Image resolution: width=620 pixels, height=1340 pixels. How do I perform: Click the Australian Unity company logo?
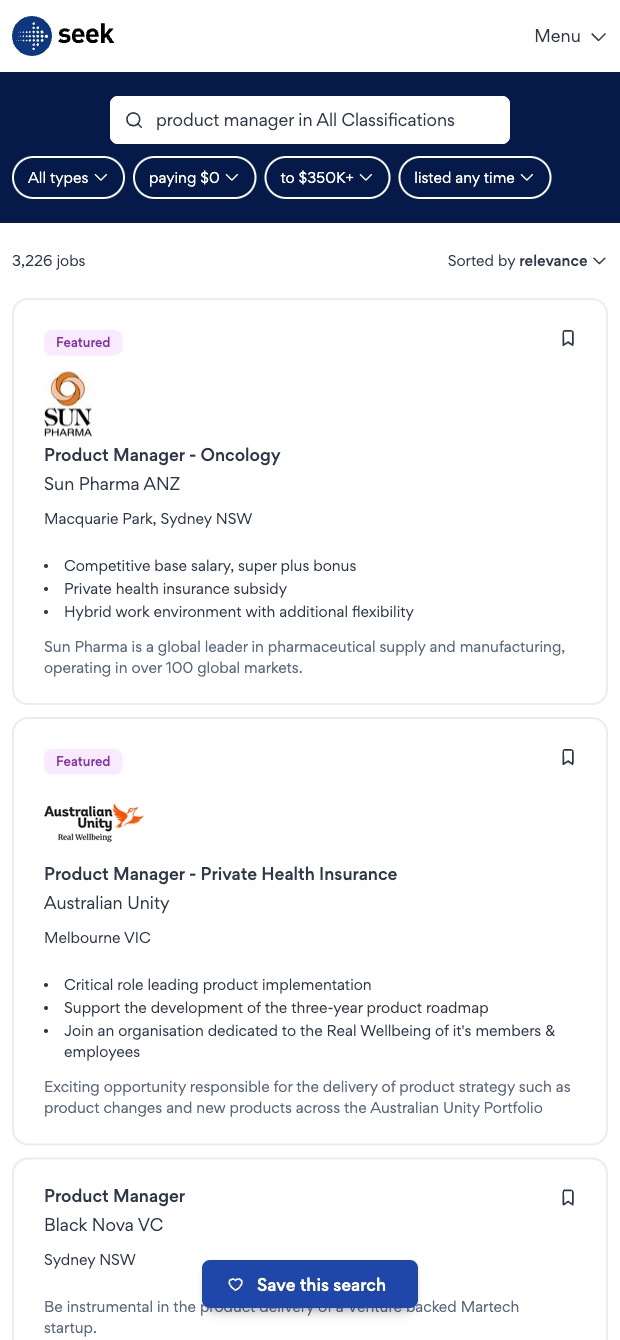click(x=94, y=822)
